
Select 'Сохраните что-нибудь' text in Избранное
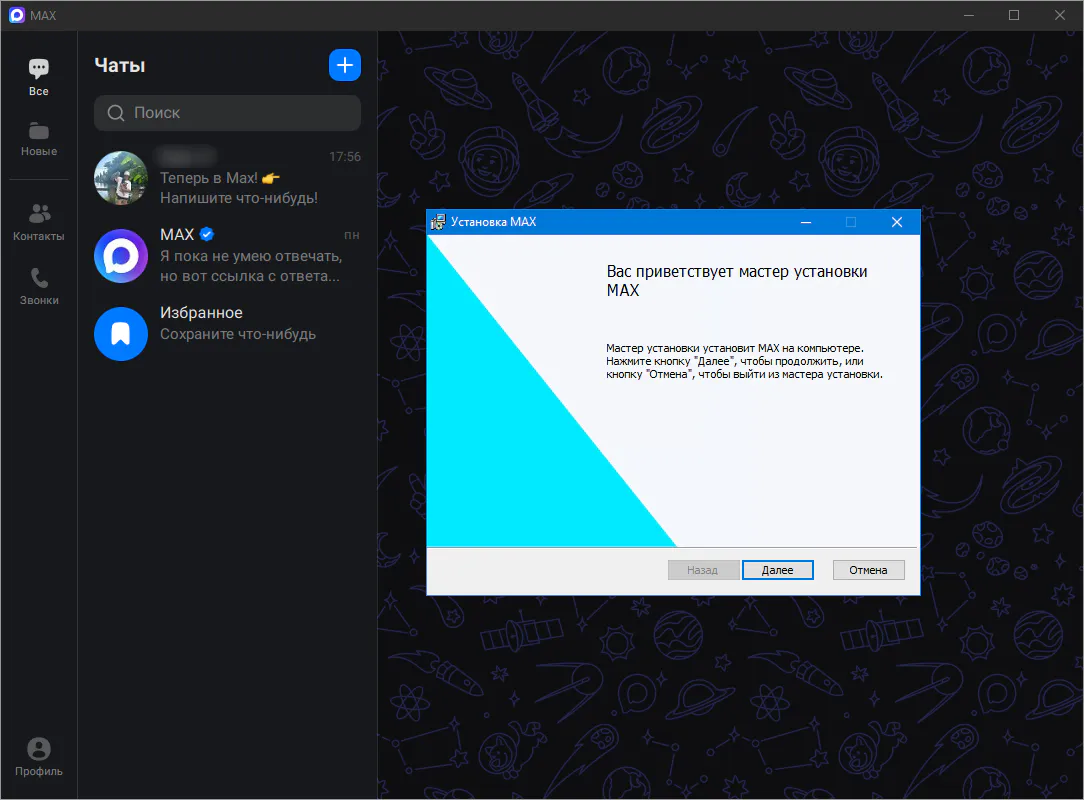238,334
